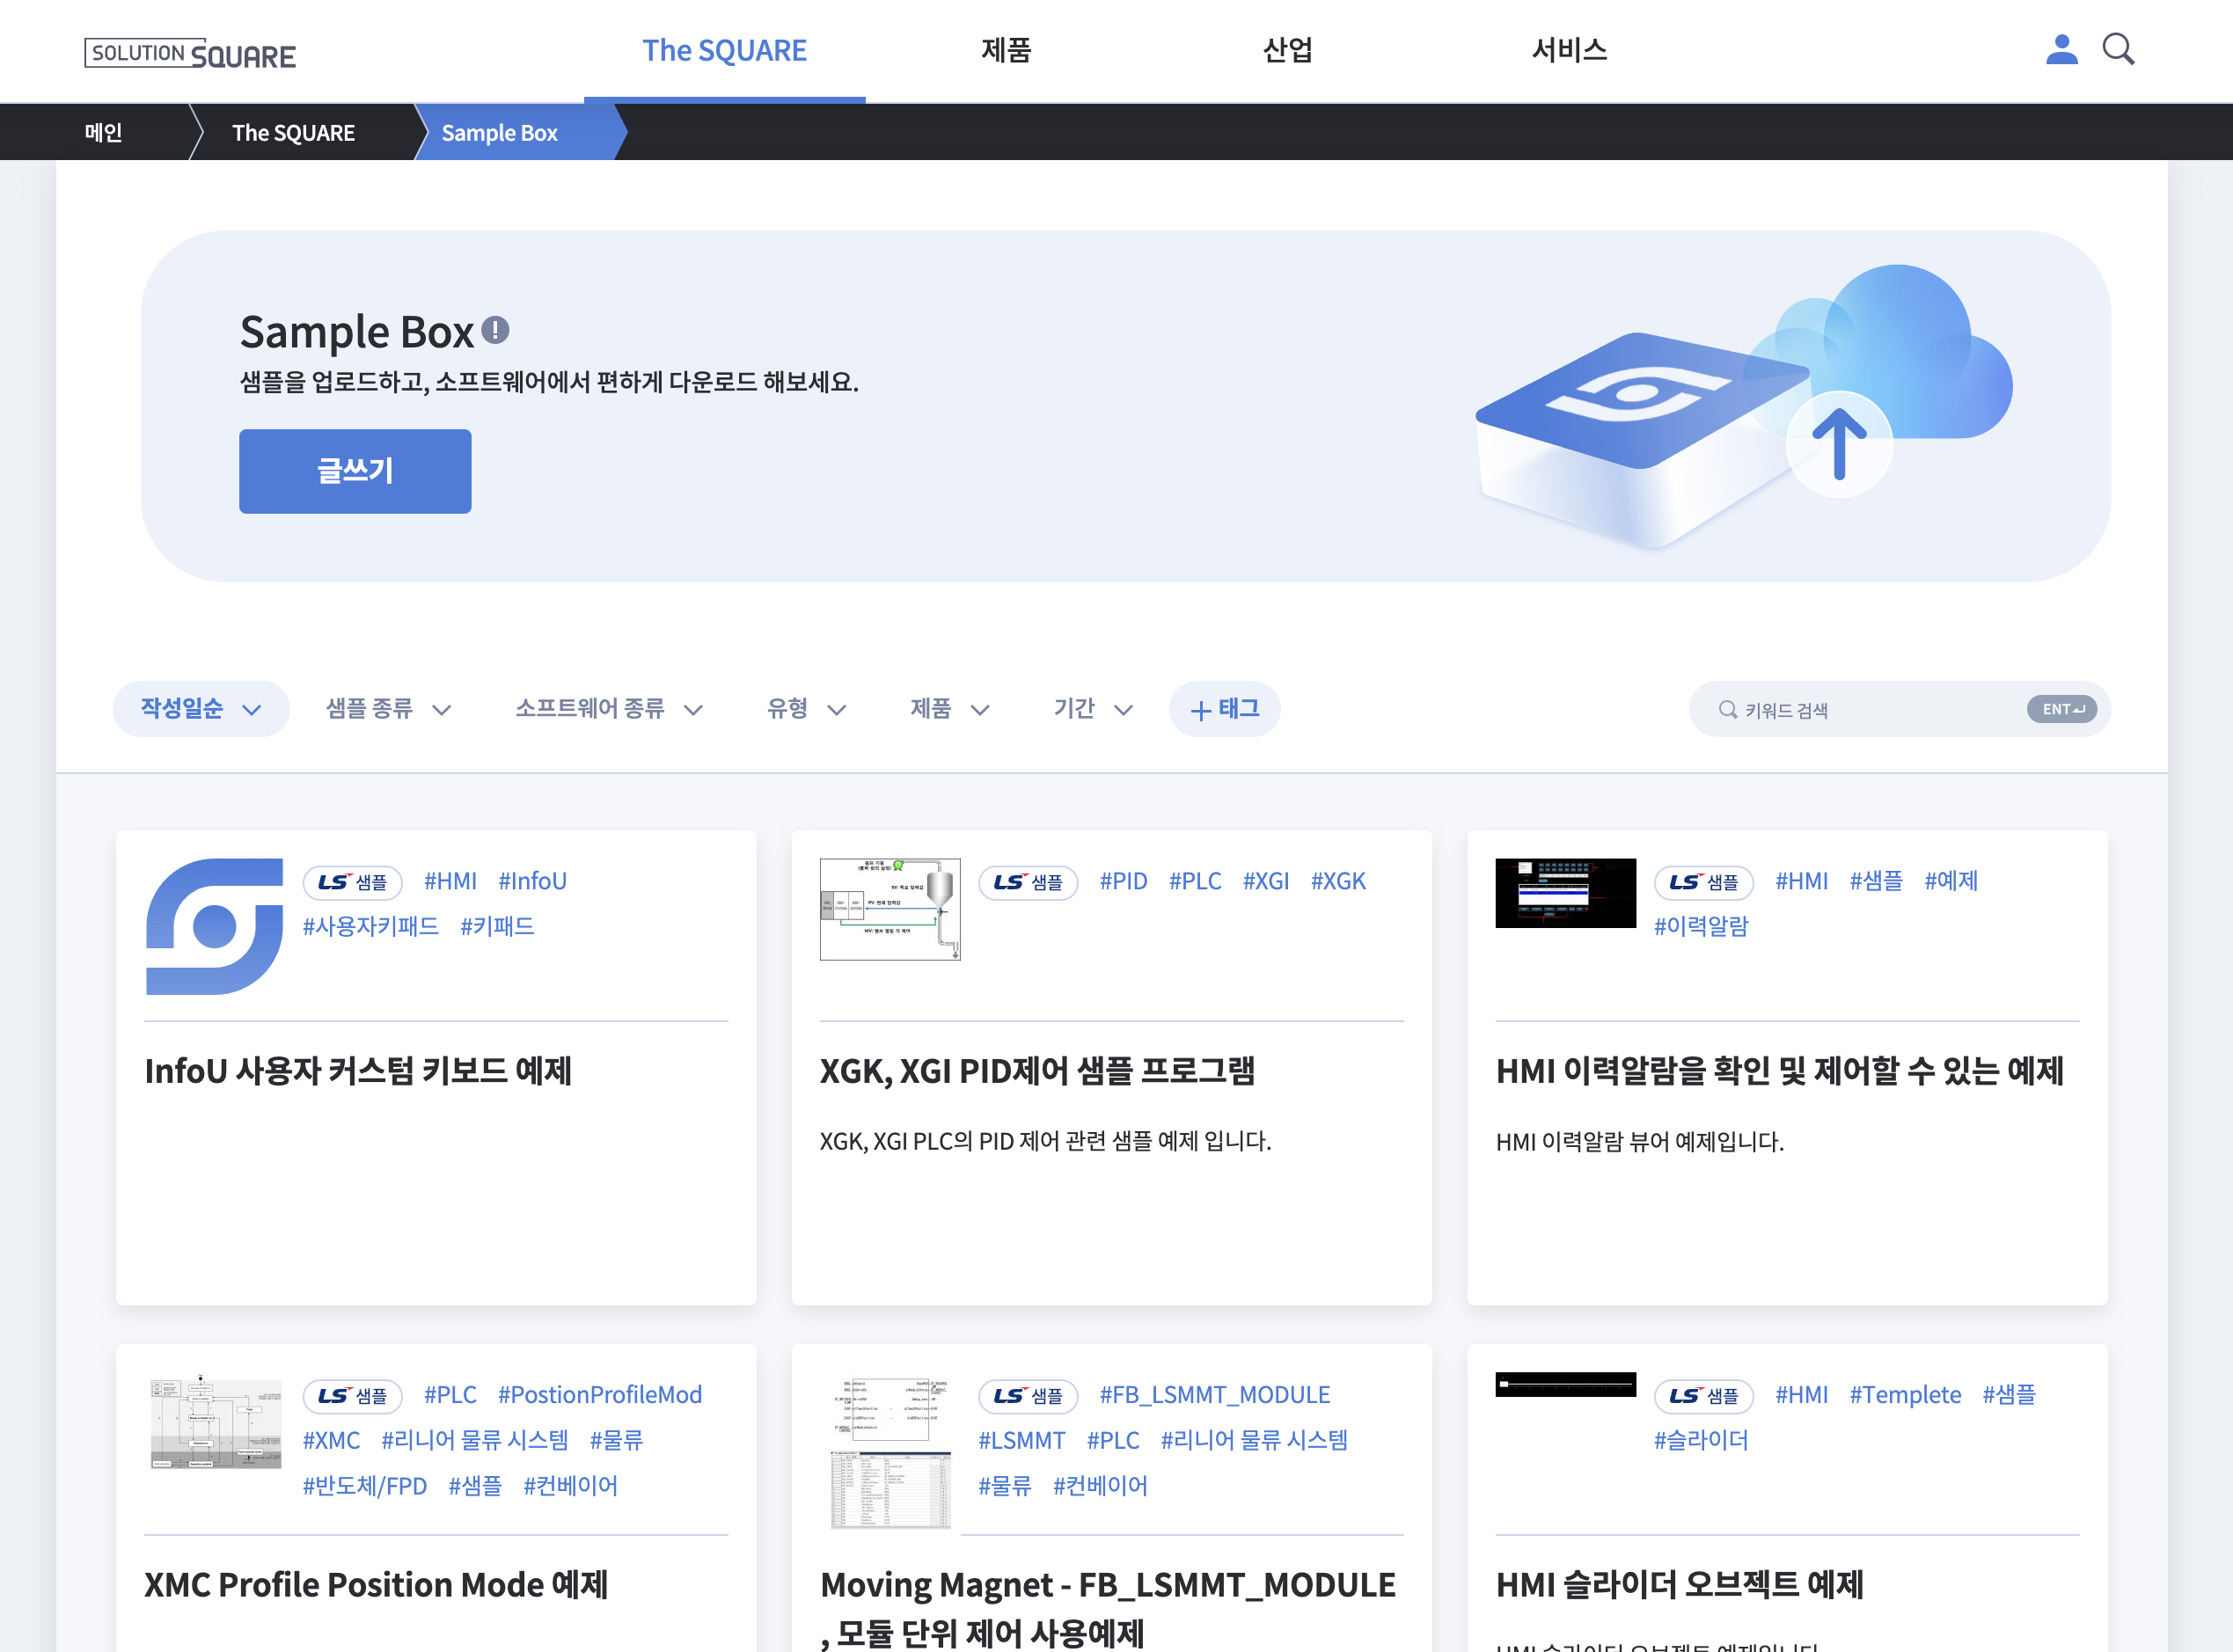The image size is (2233, 1652).
Task: Click LS 샘플 badge on HMI 슬라이더 card
Action: 1703,1396
